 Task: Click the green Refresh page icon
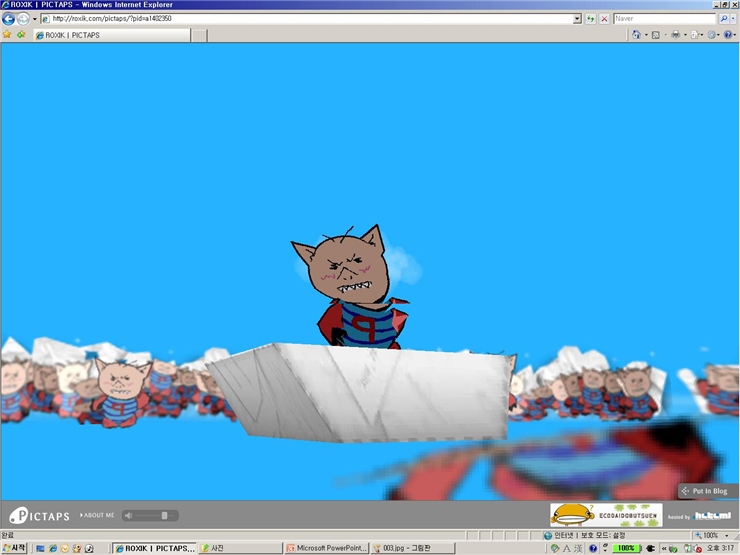pyautogui.click(x=590, y=19)
